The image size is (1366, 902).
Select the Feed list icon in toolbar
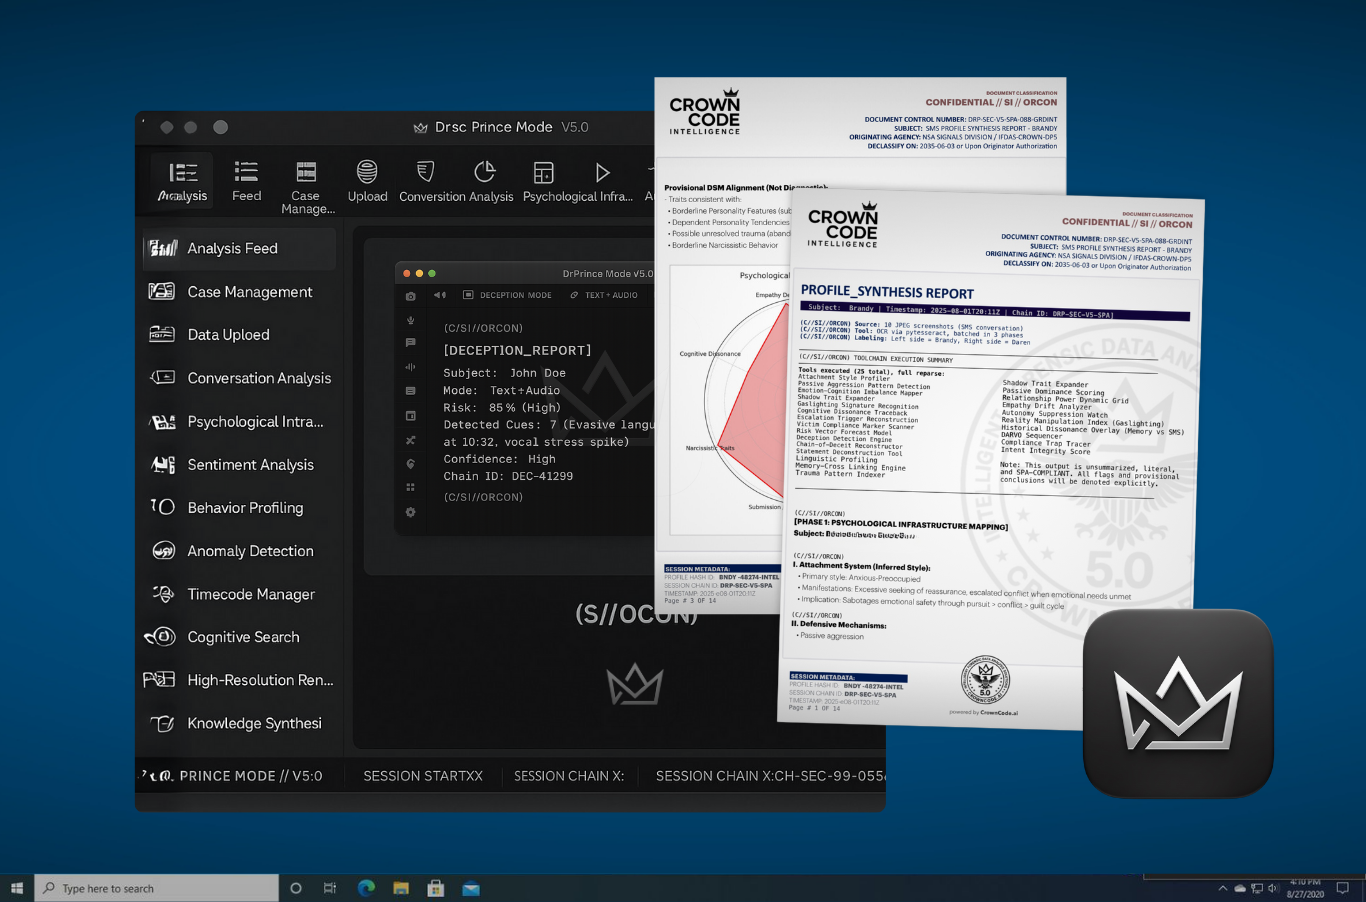click(246, 172)
